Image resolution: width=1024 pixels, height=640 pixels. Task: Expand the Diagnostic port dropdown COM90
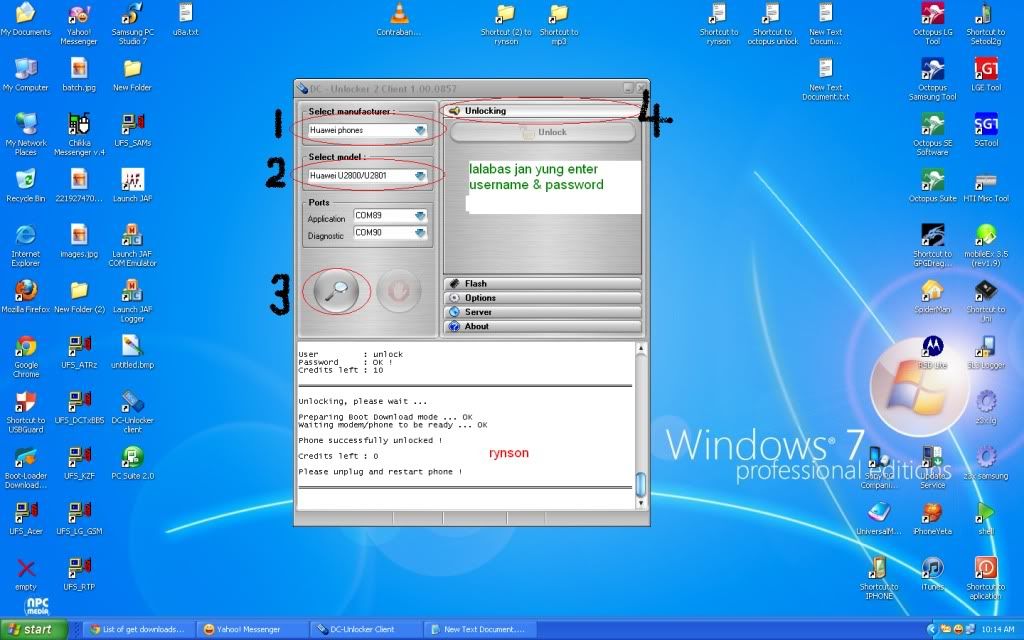click(390, 232)
